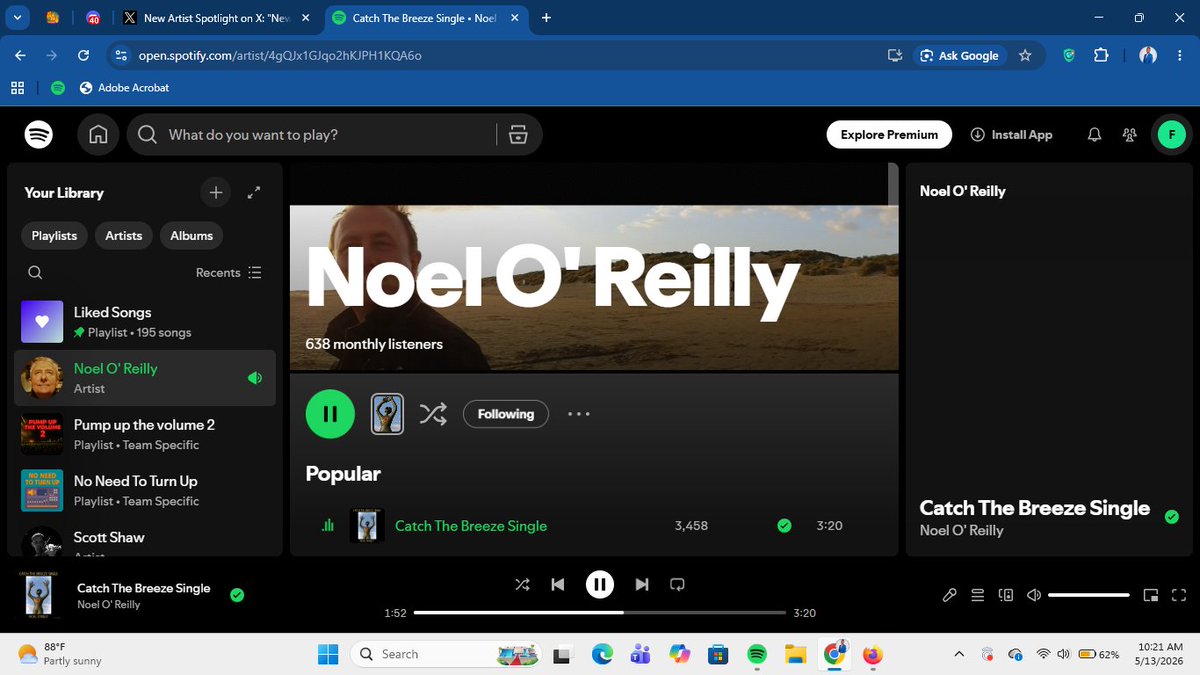Open the lyrics microphone icon

950,595
